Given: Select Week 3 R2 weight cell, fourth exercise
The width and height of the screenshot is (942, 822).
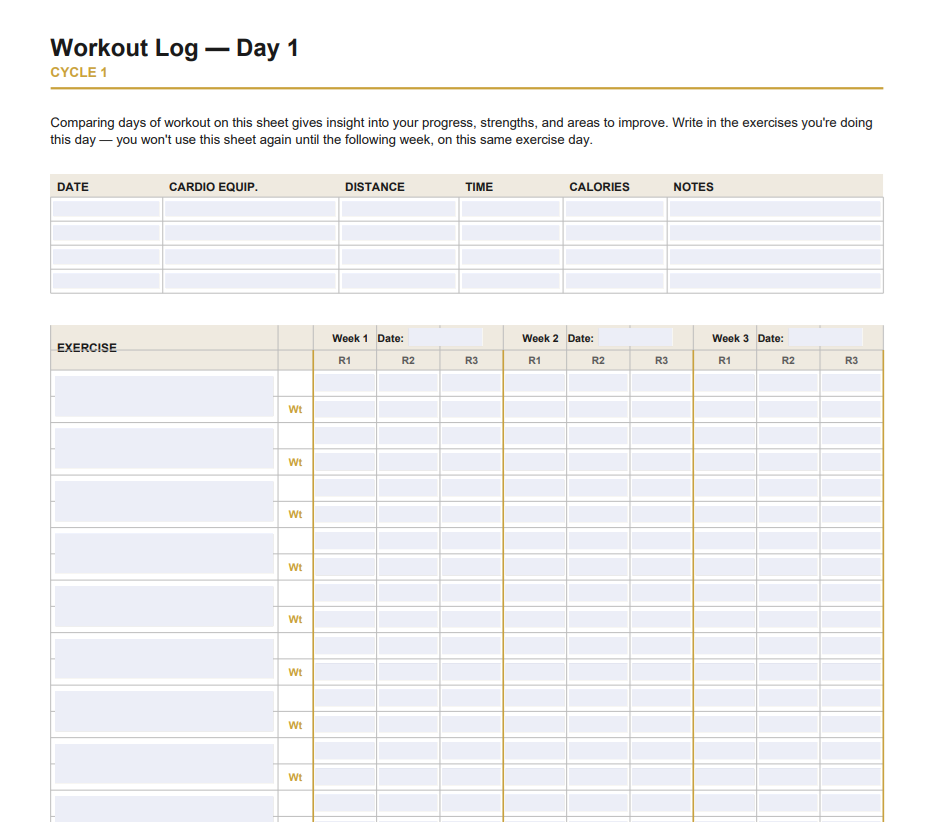Looking at the screenshot, I should pyautogui.click(x=788, y=567).
